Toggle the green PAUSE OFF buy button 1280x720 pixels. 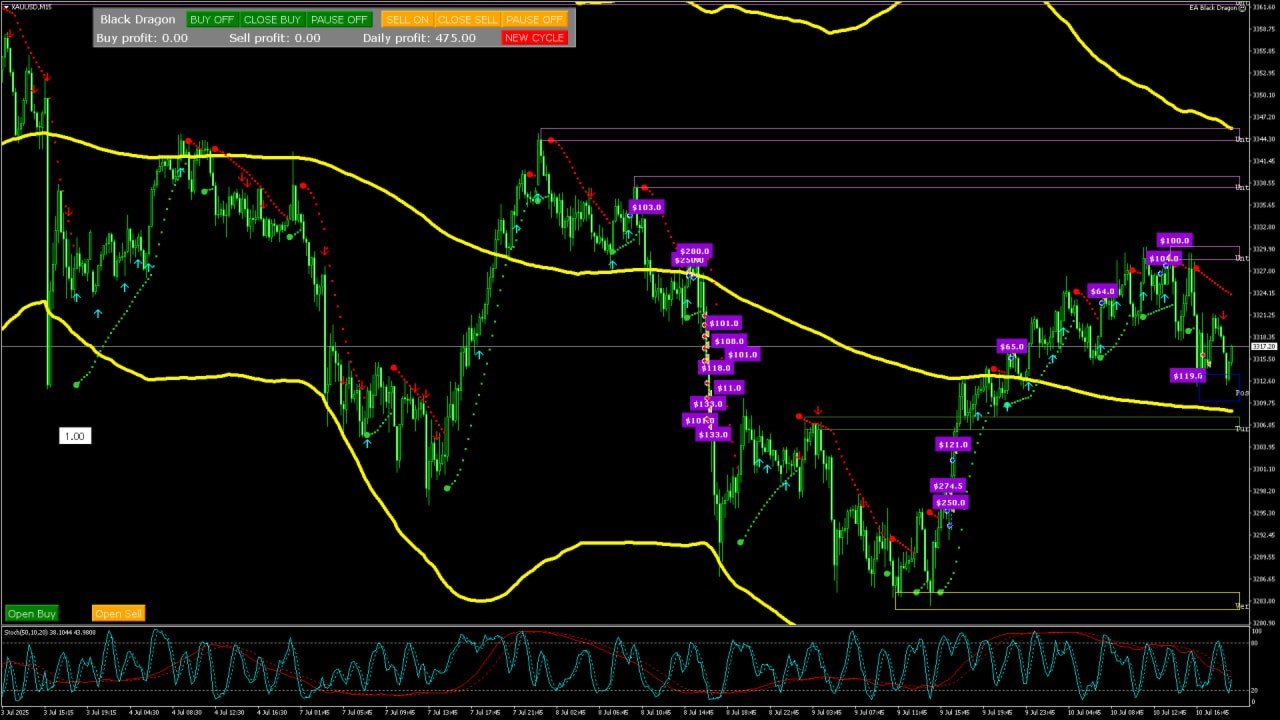coord(339,19)
